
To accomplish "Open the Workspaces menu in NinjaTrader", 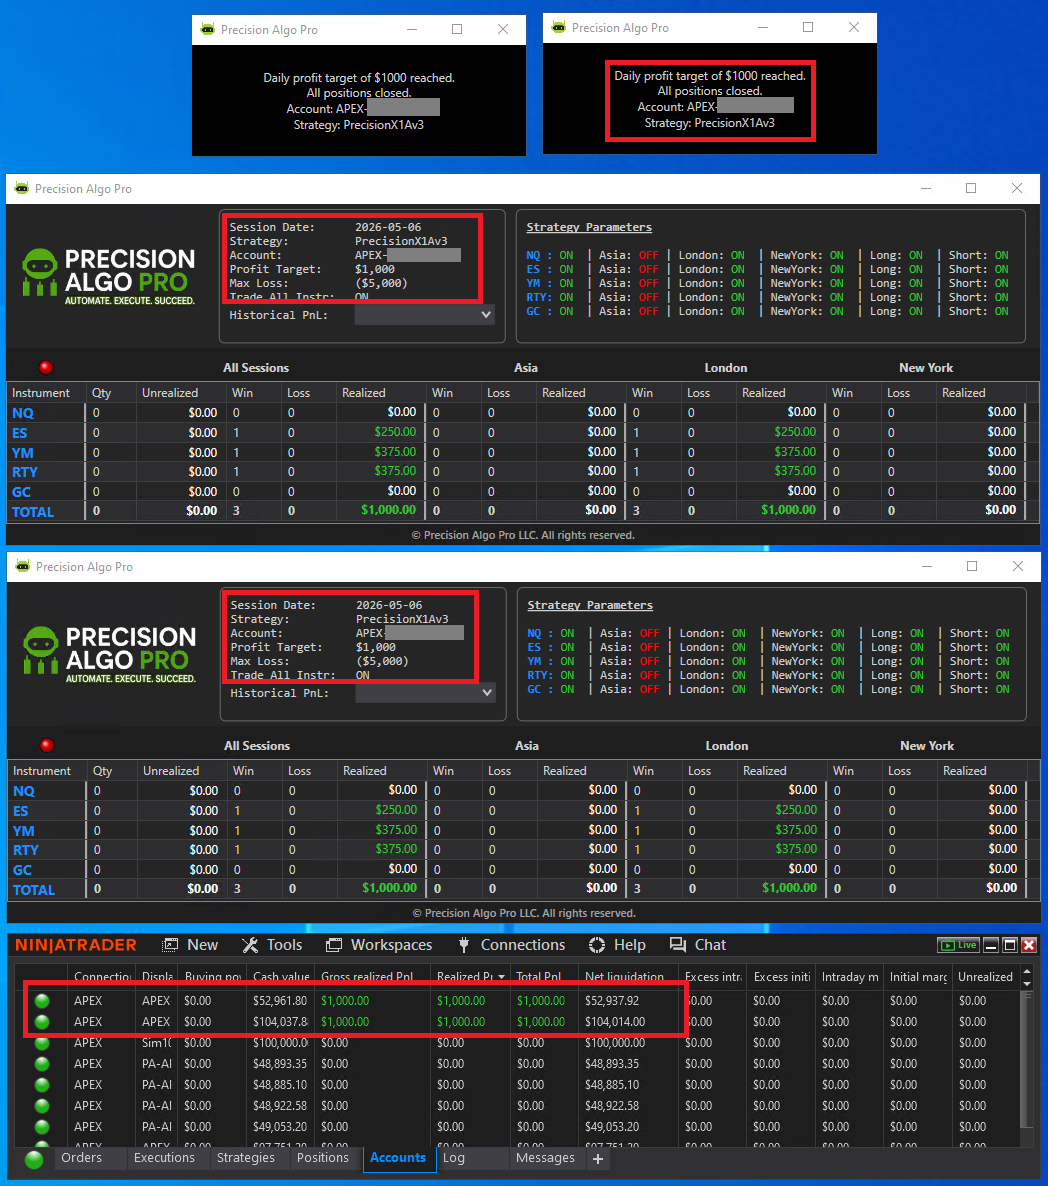I will (379, 945).
